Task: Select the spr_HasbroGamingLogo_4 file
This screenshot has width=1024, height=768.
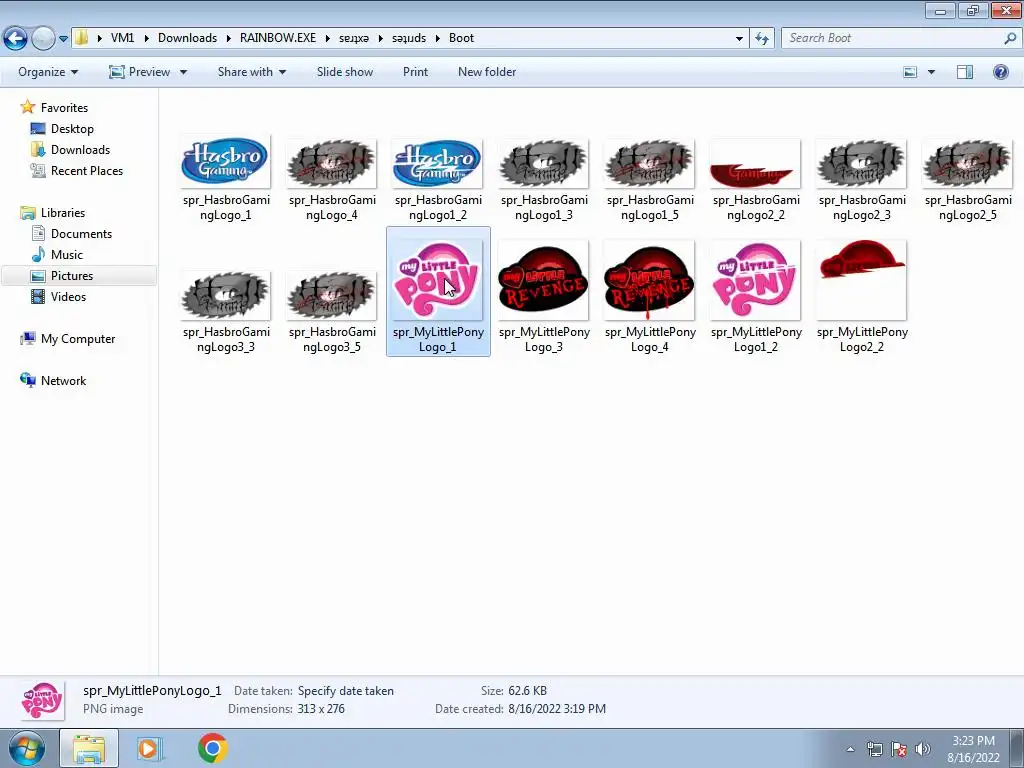Action: pyautogui.click(x=332, y=180)
